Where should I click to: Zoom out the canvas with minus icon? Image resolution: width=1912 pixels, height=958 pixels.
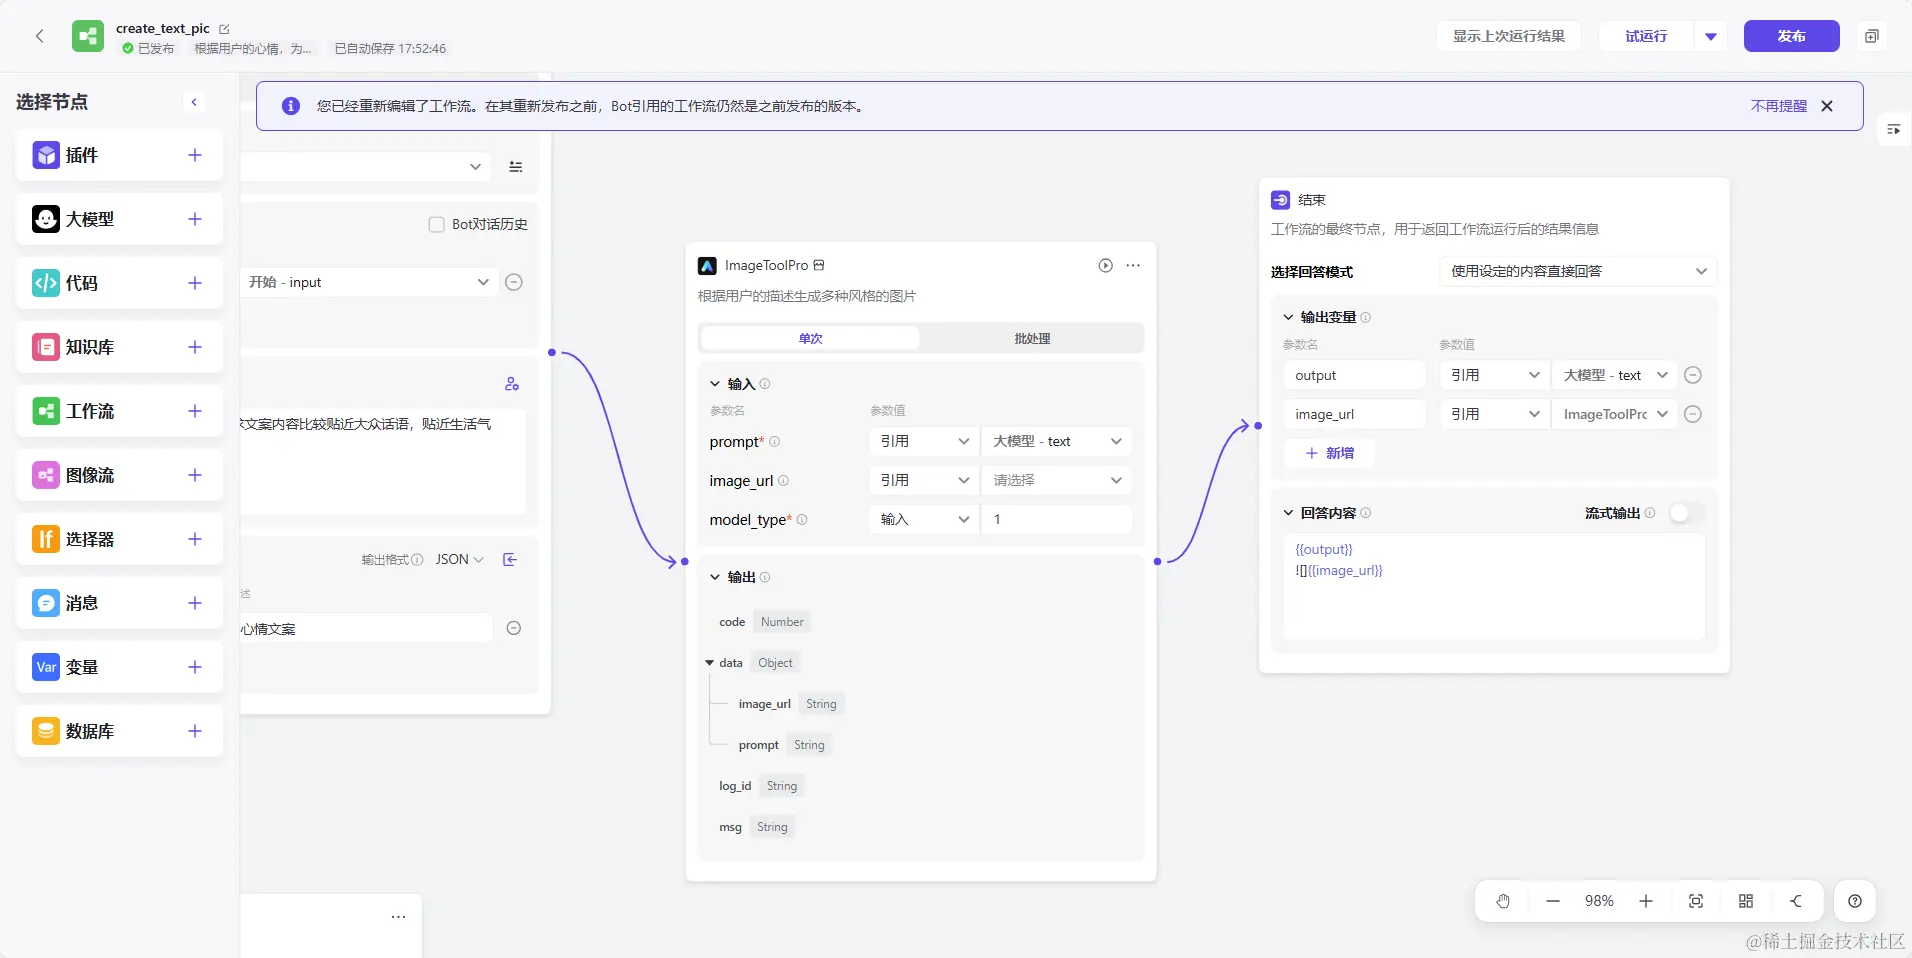coord(1553,901)
